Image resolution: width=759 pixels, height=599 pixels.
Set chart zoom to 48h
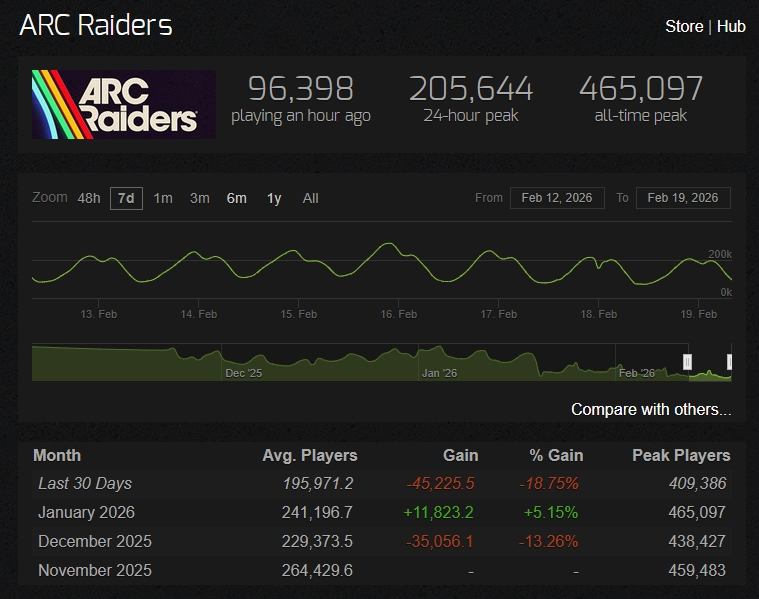click(x=89, y=198)
